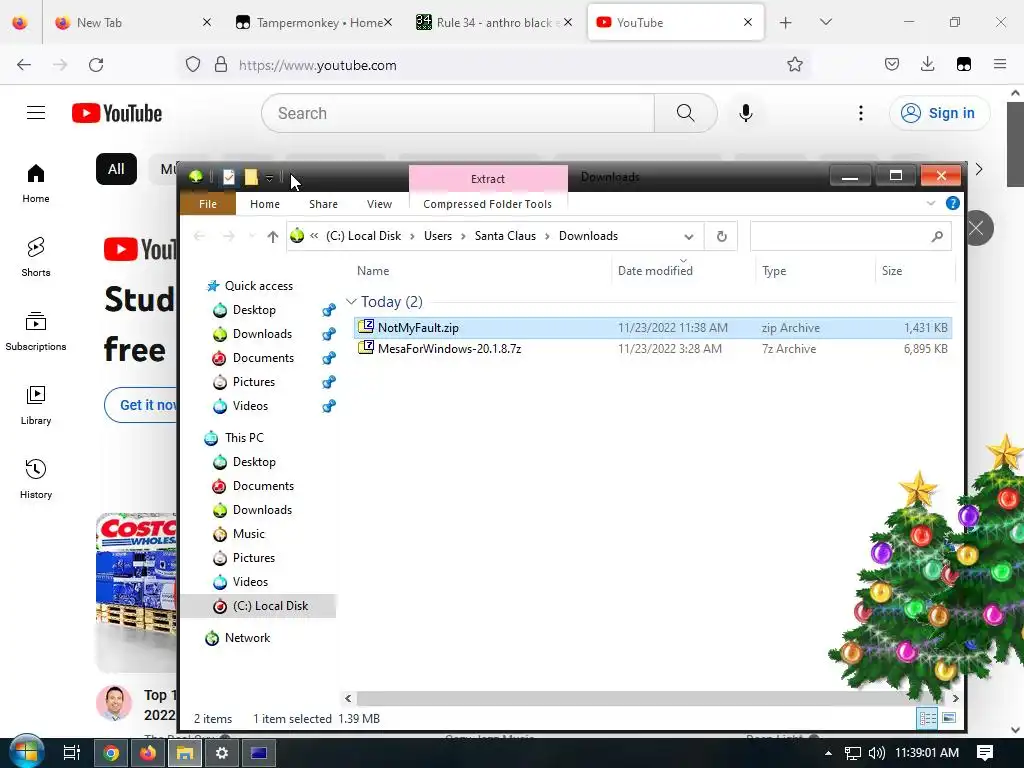Open YouTube settings three-dot menu
This screenshot has height=768, width=1024.
pyautogui.click(x=861, y=113)
